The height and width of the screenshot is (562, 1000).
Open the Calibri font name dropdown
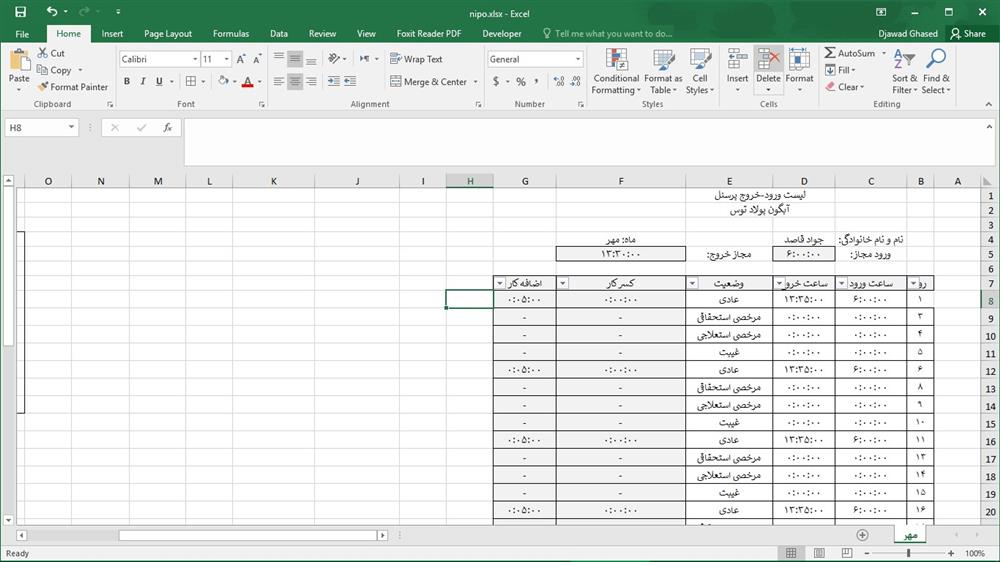tap(195, 59)
